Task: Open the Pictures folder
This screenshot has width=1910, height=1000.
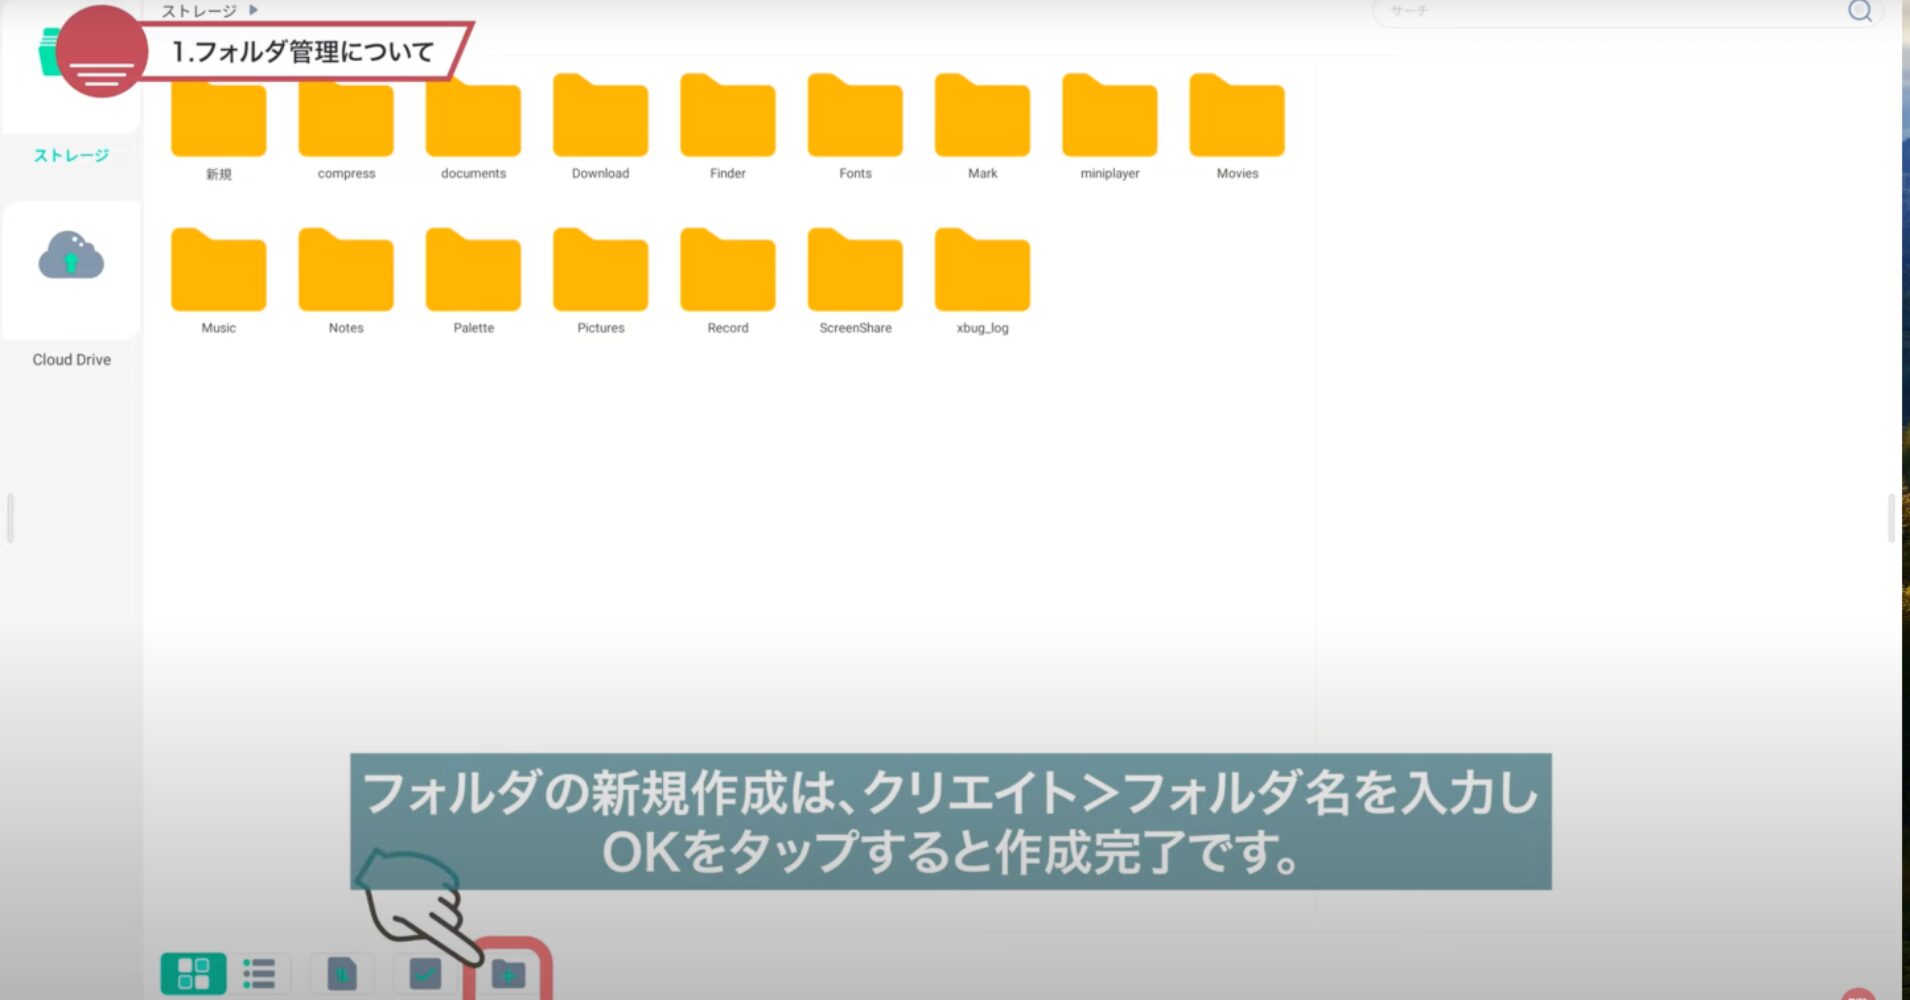Action: 600,271
